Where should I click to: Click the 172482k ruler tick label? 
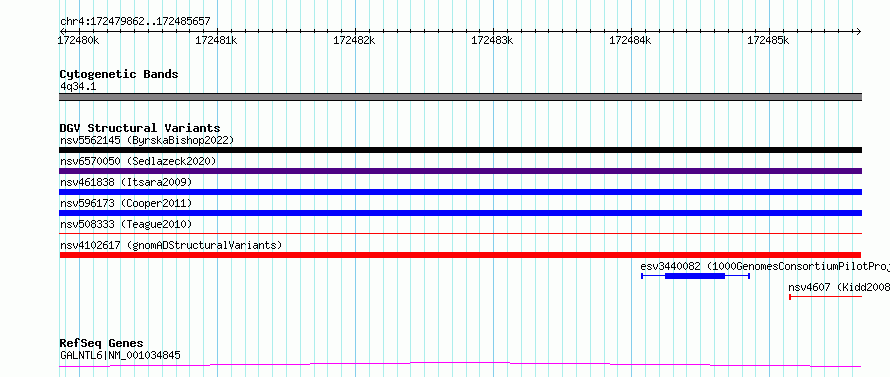pos(354,40)
